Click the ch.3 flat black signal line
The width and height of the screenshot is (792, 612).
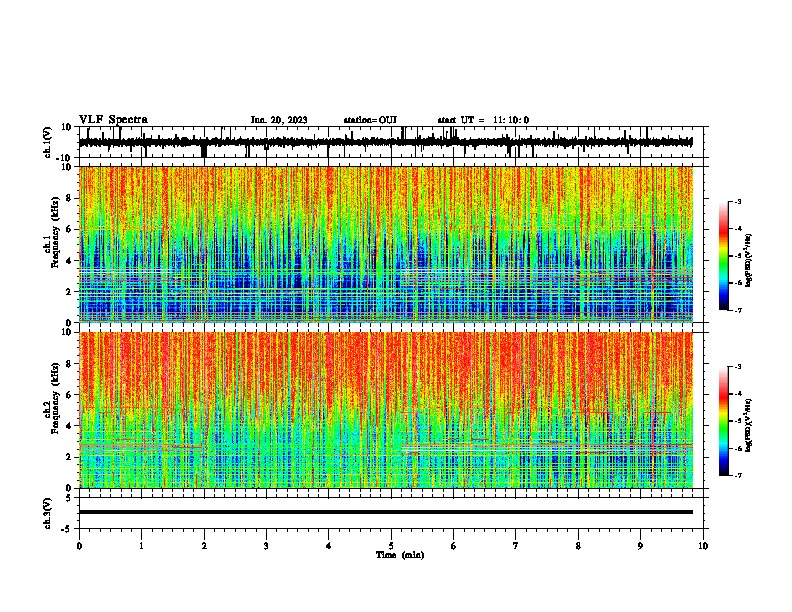coord(386,512)
